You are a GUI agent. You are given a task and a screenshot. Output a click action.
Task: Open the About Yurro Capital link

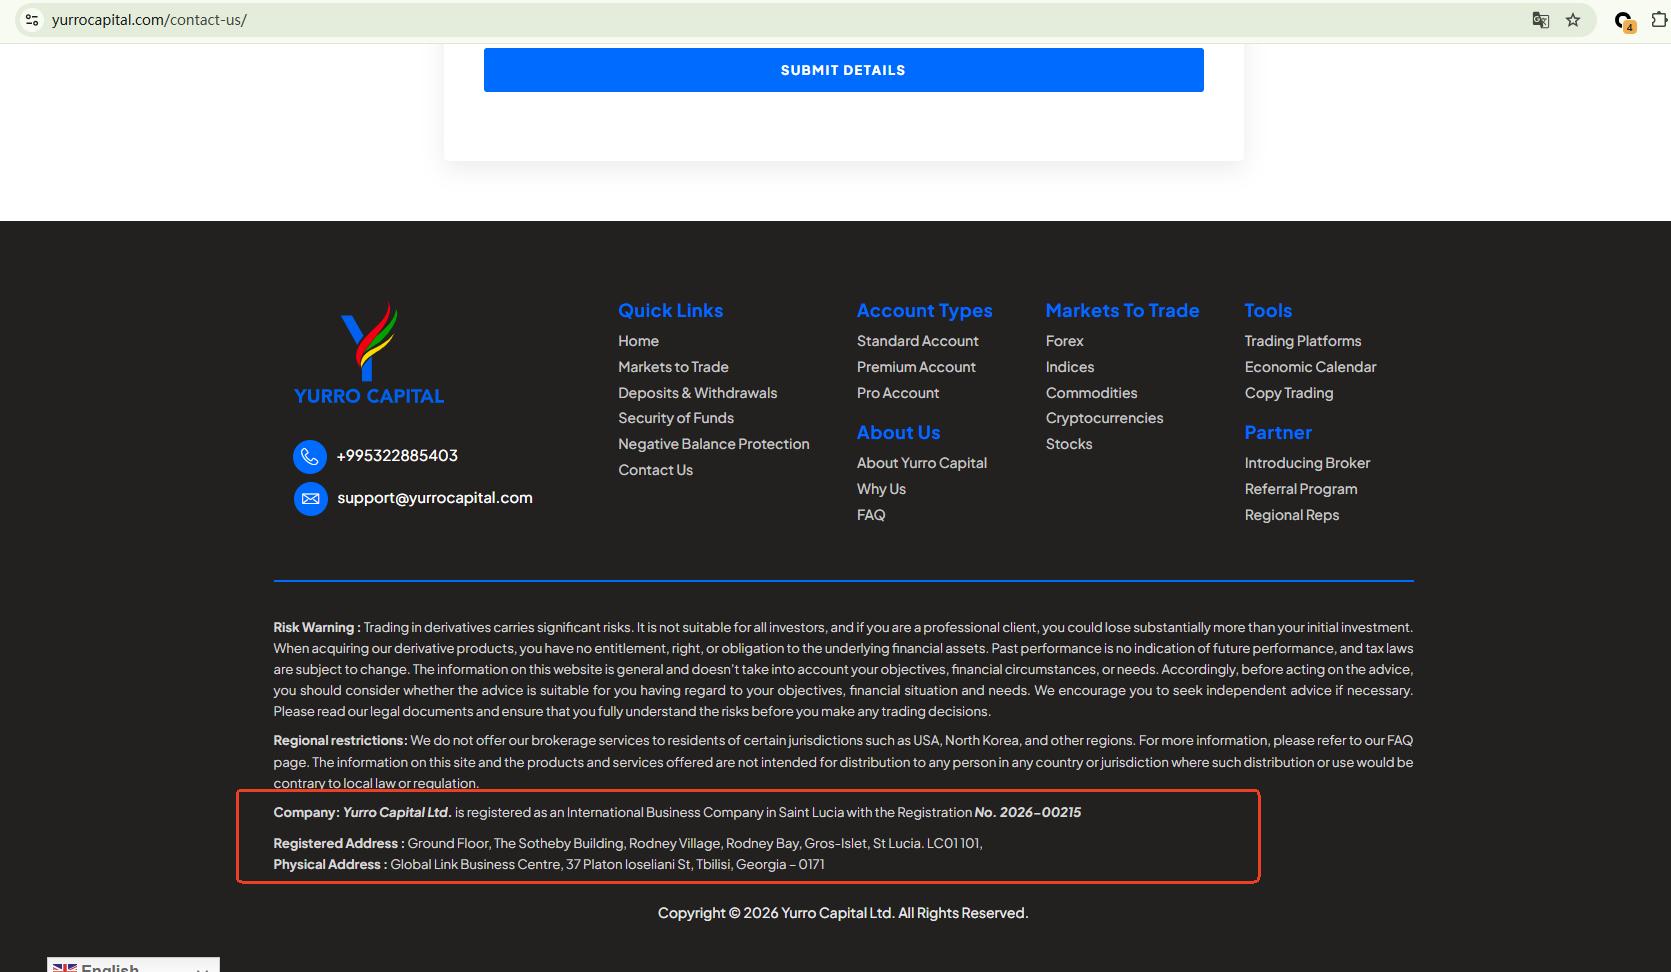(922, 463)
